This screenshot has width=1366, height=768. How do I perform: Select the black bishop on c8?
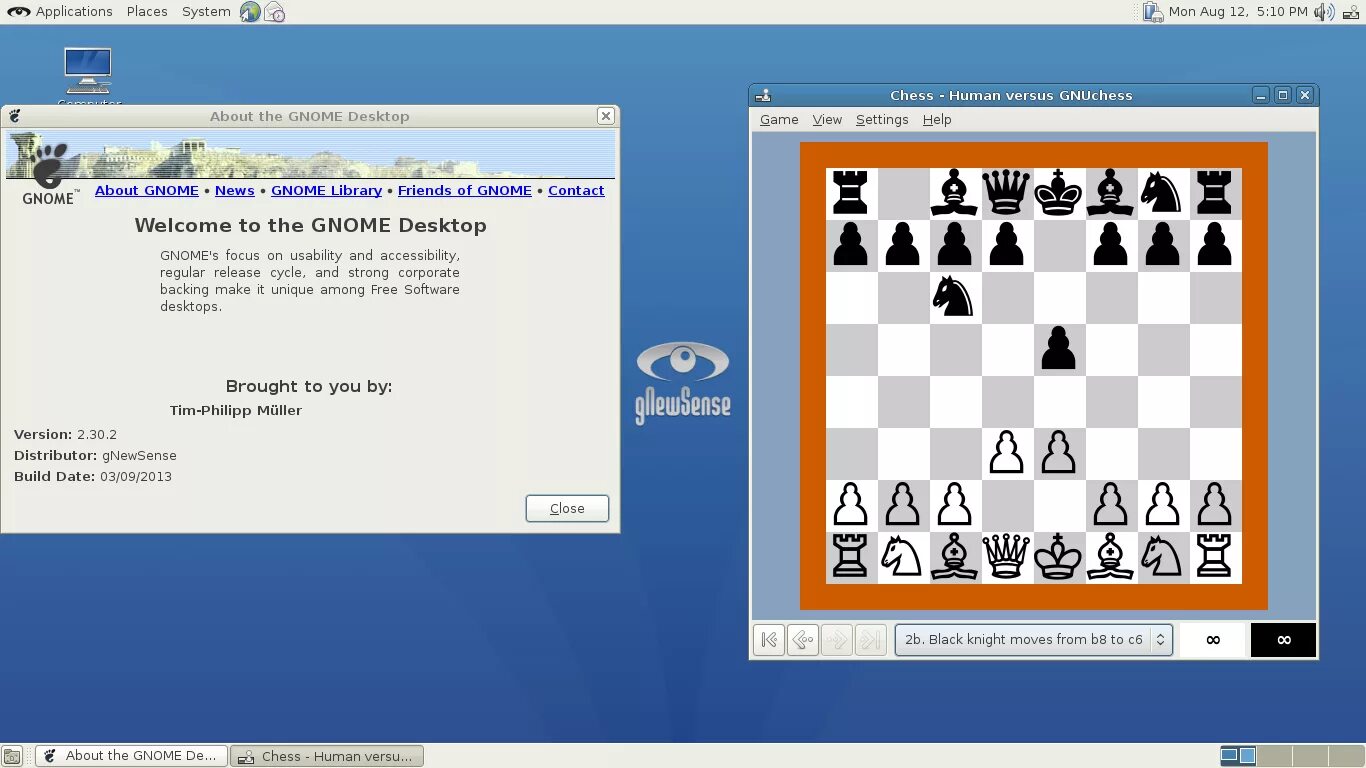[955, 193]
